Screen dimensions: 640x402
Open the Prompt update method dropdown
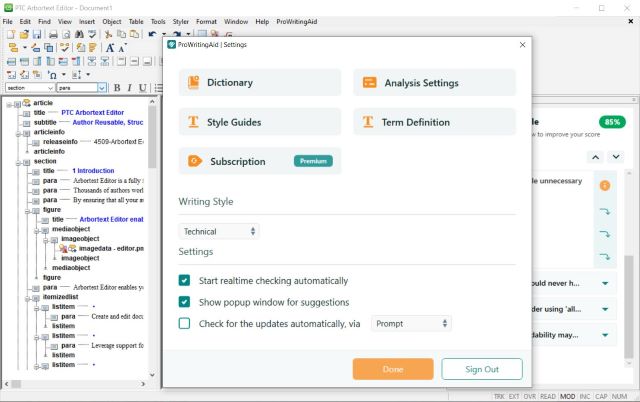click(x=411, y=324)
